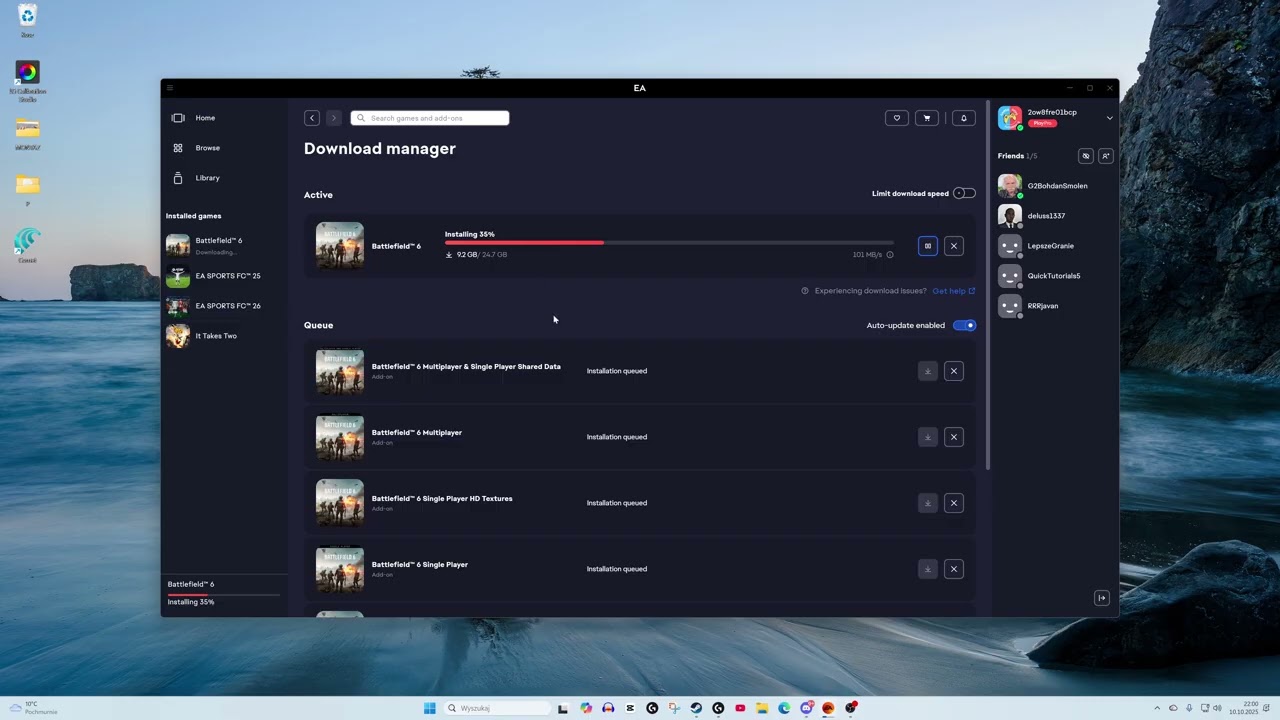Viewport: 1280px width, 720px height.
Task: Open the taskbar clock and date
Action: [1244, 708]
